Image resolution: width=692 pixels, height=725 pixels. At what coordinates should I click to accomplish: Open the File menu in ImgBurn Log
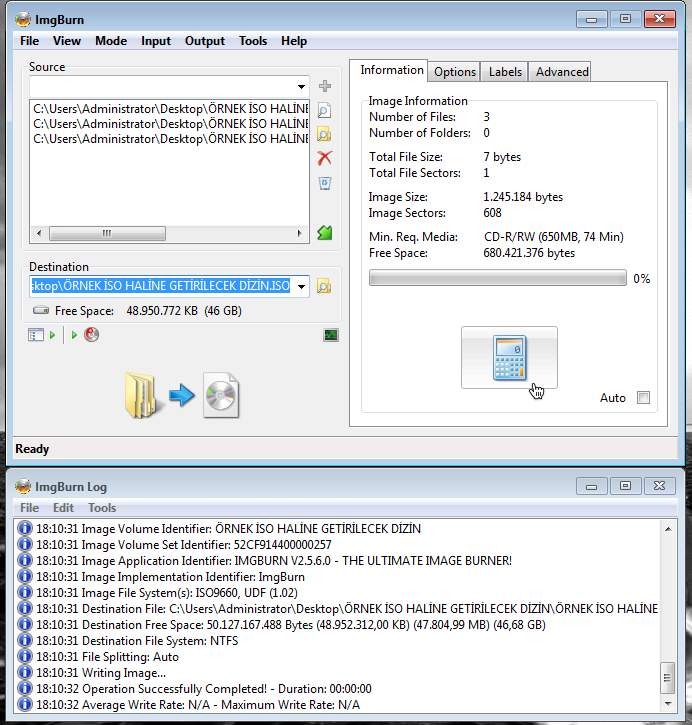(30, 508)
